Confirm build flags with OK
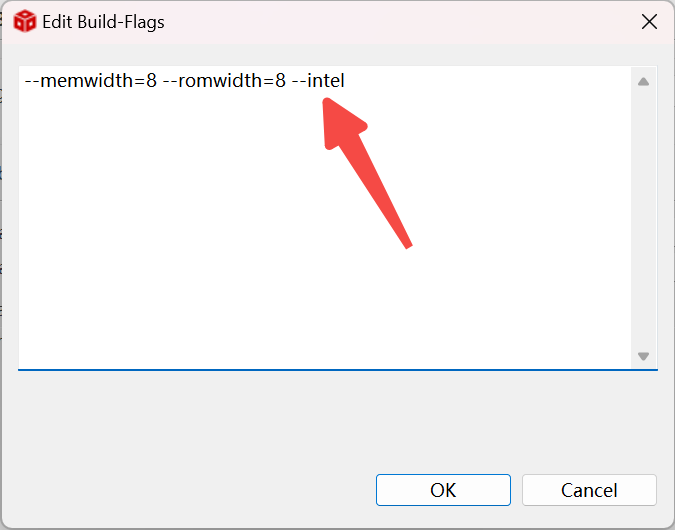Screen dimensions: 675x530 (x=443, y=490)
